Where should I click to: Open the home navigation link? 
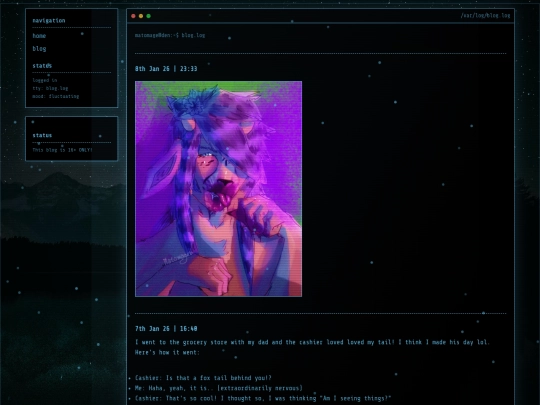[x=39, y=36]
